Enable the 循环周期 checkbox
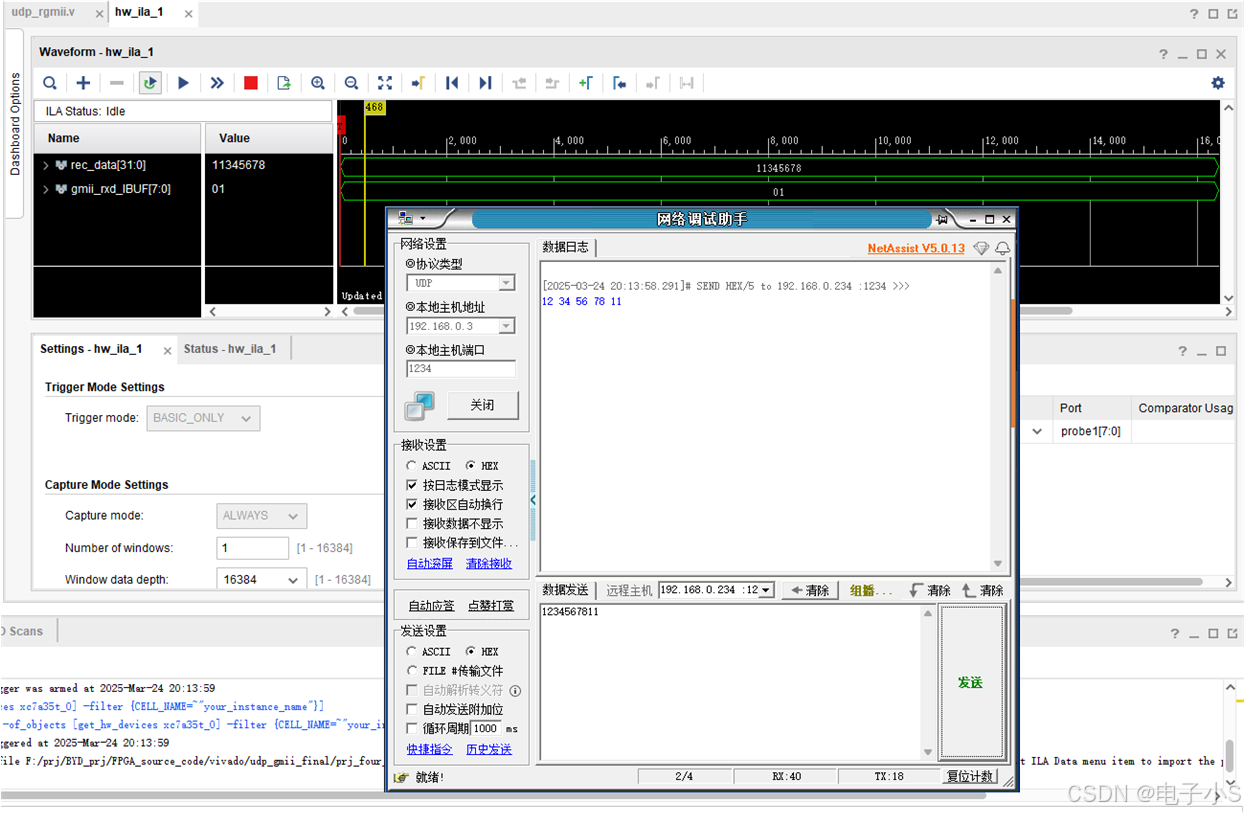 coord(412,729)
